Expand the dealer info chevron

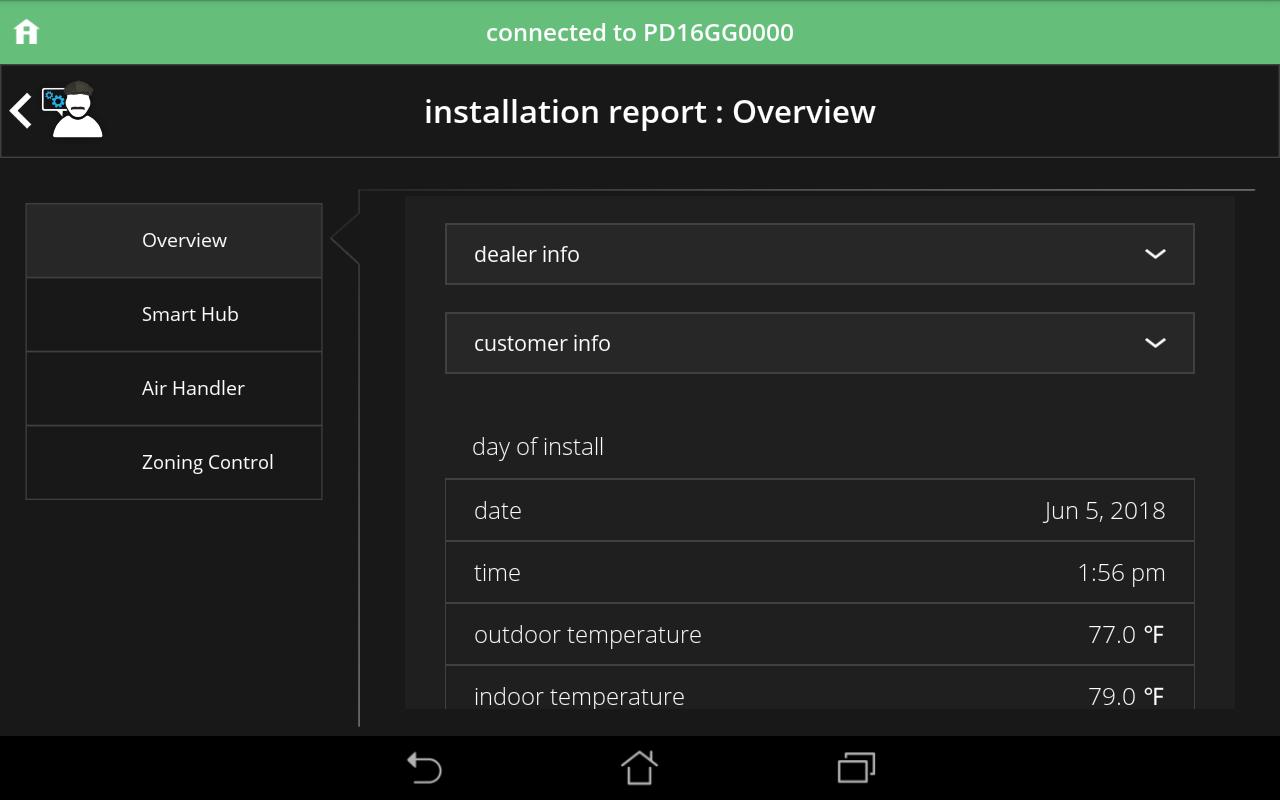1155,254
